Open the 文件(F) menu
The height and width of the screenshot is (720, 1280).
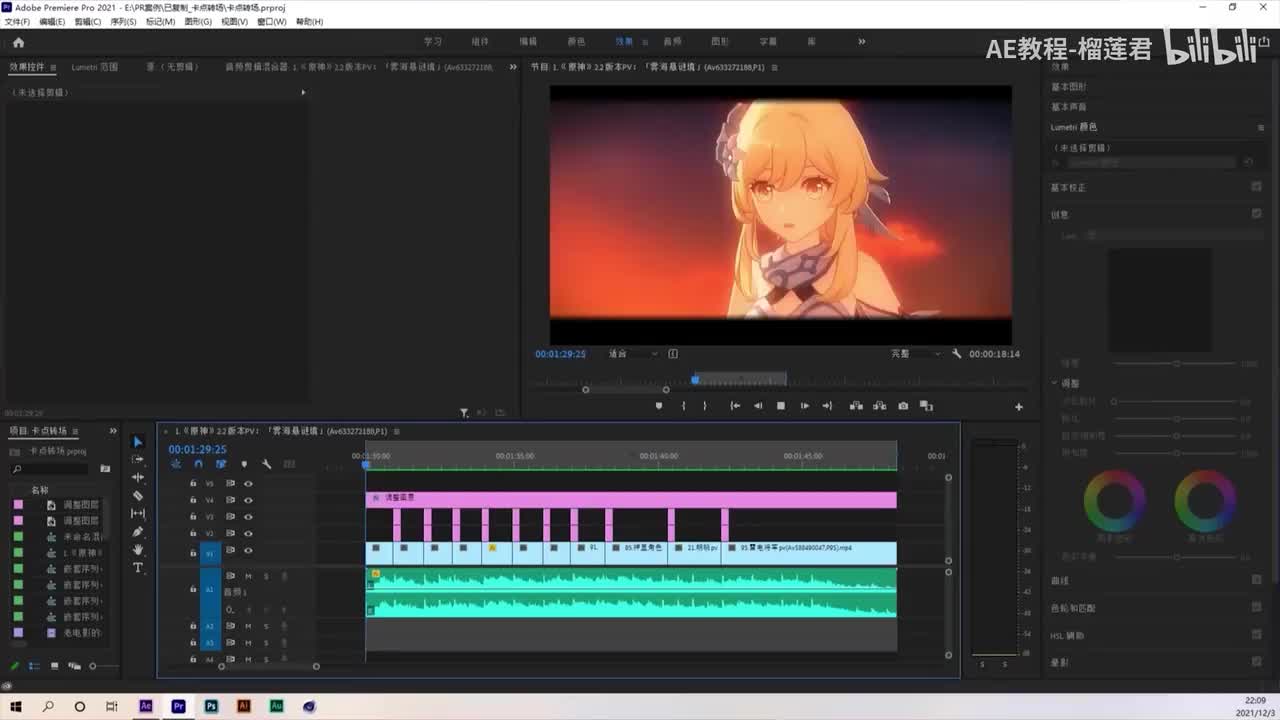pyautogui.click(x=18, y=21)
